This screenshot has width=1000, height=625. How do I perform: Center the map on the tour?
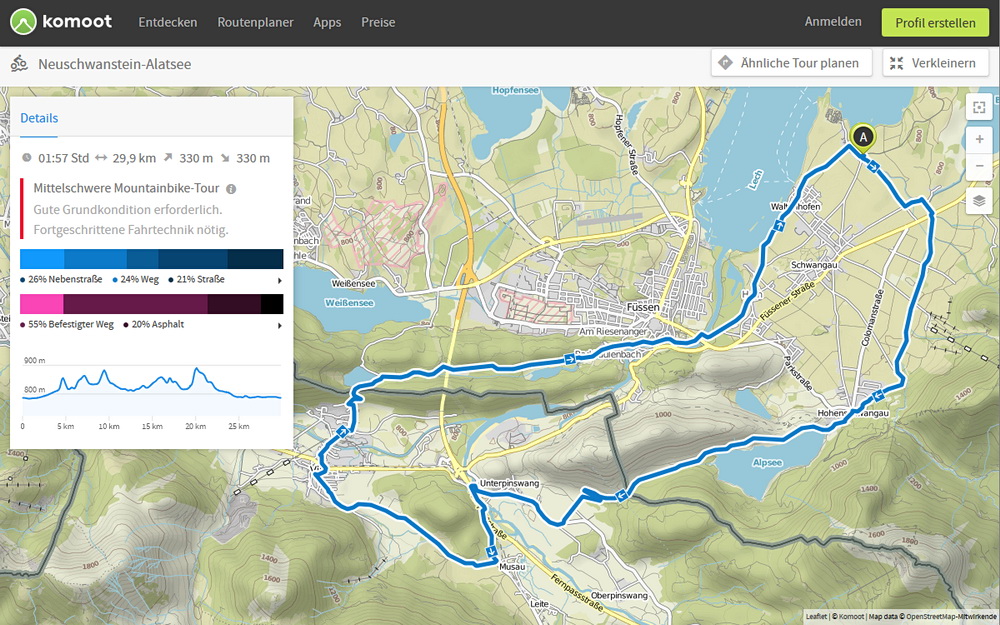click(979, 107)
